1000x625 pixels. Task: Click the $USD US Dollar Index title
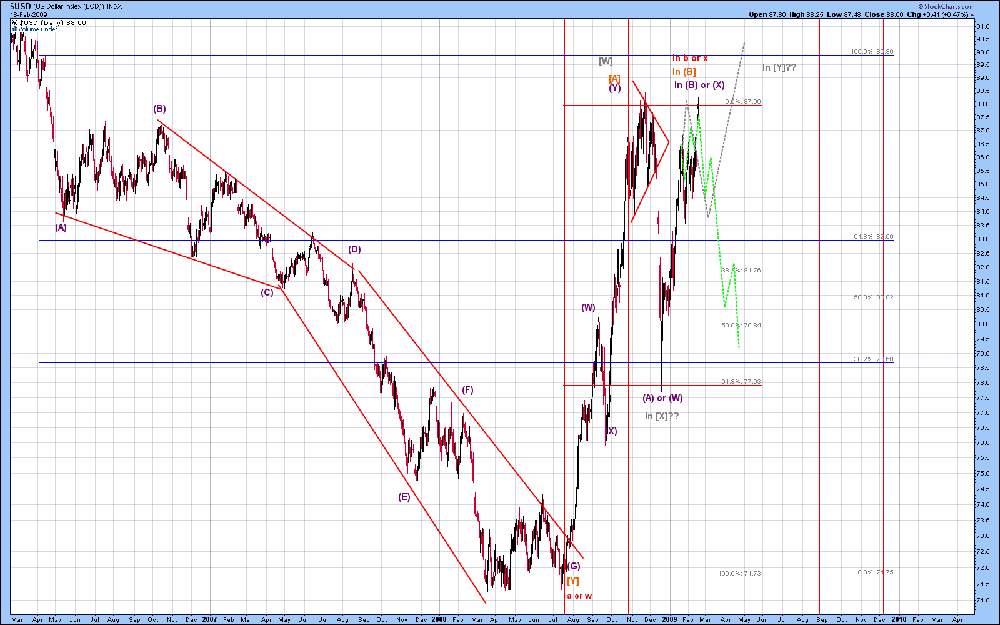pos(66,6)
